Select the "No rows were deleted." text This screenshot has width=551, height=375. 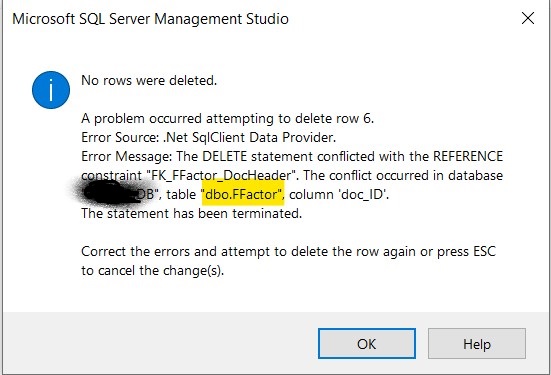point(149,80)
